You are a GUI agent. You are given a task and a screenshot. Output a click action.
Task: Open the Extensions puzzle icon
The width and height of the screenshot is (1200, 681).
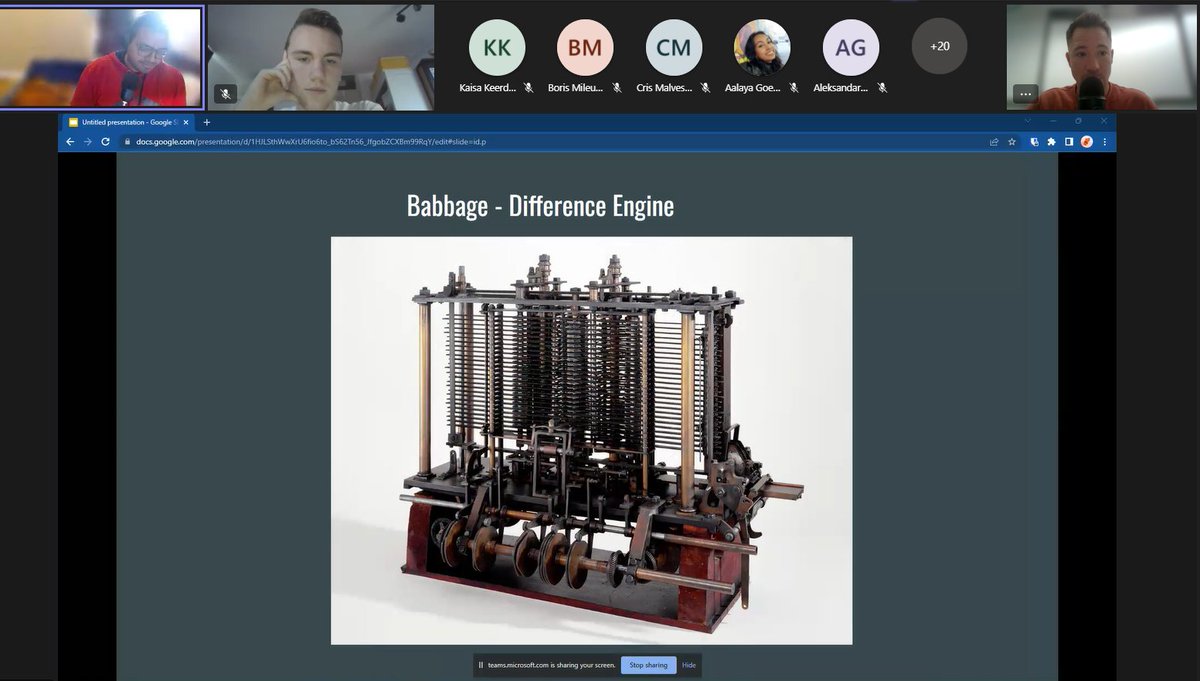(1052, 142)
